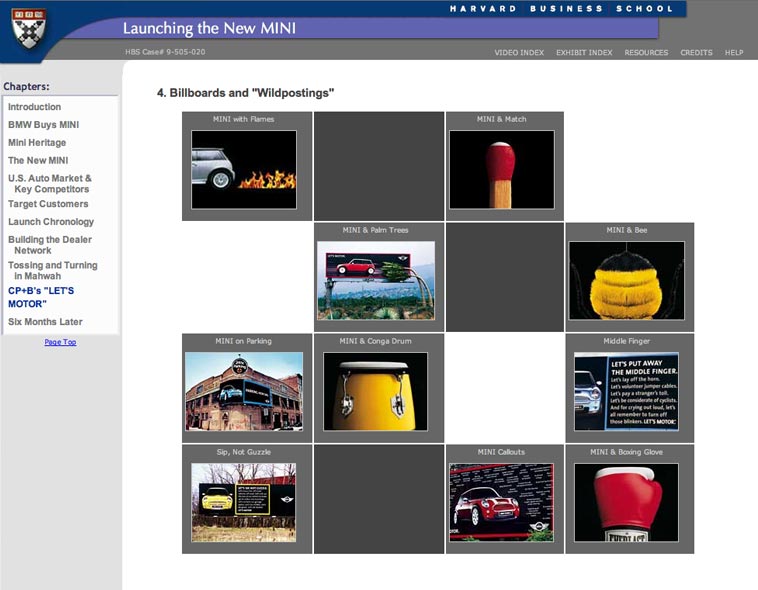Go to Exhibit Index
758x590 pixels.
(x=584, y=52)
